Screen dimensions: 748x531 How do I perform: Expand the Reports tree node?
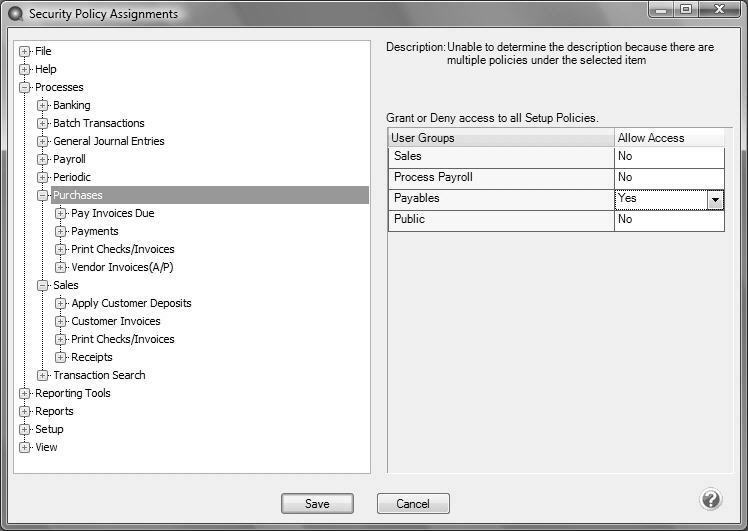click(x=25, y=412)
